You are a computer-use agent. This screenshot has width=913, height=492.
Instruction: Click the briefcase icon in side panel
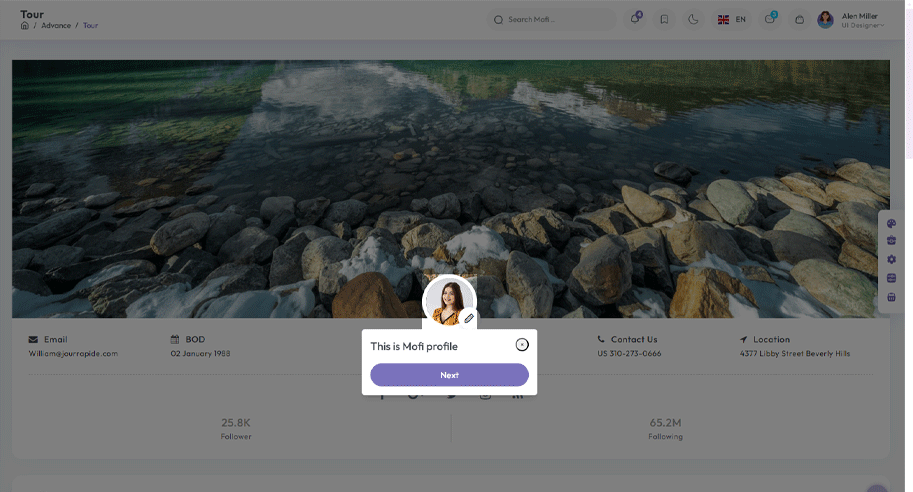click(892, 241)
